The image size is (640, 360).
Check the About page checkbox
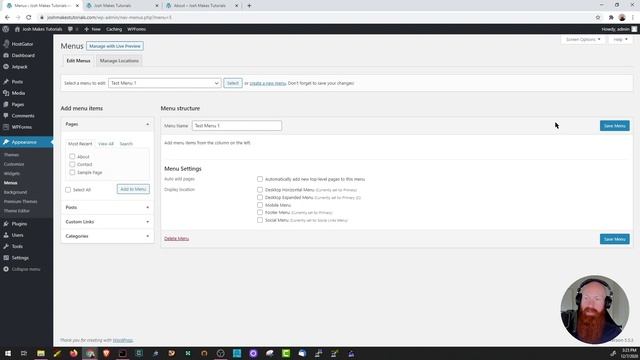(x=72, y=156)
